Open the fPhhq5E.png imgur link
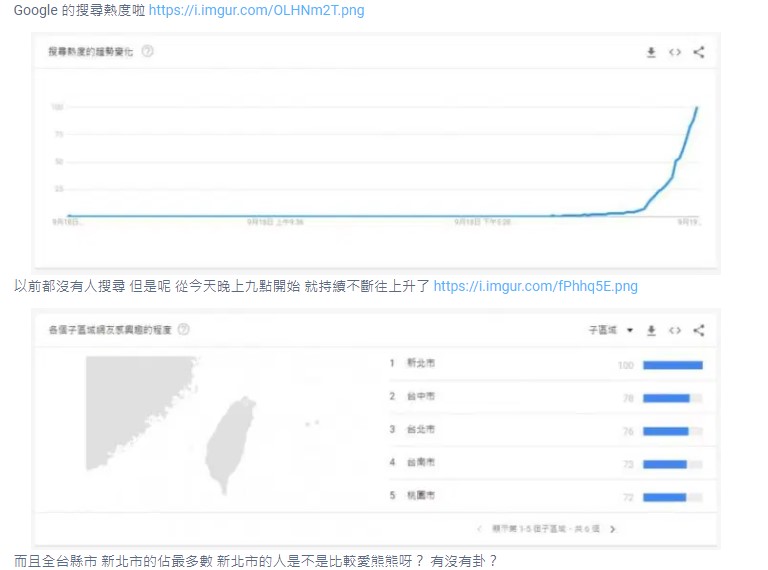This screenshot has width=768, height=570. [x=535, y=286]
